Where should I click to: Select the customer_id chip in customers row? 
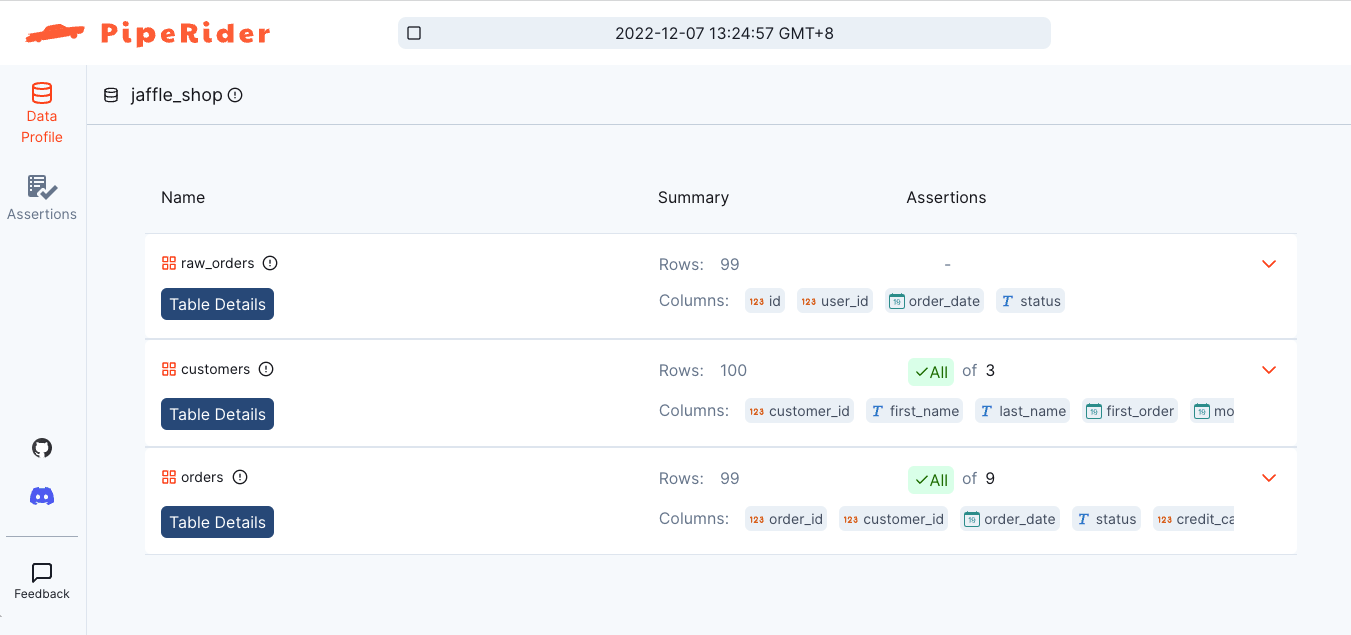click(x=799, y=411)
